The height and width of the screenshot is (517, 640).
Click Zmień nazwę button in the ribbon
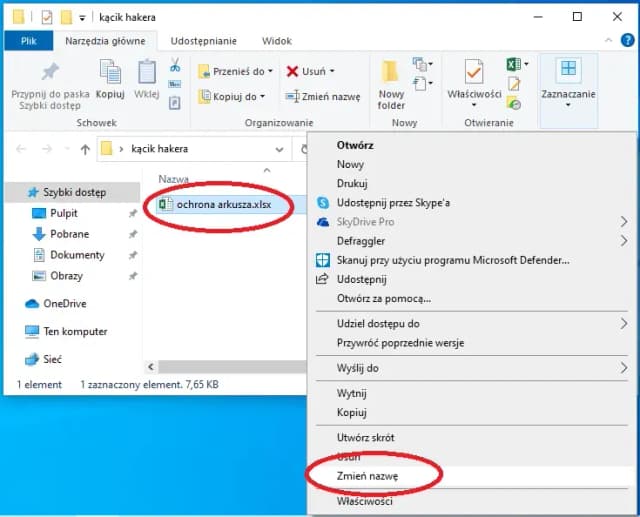click(322, 97)
